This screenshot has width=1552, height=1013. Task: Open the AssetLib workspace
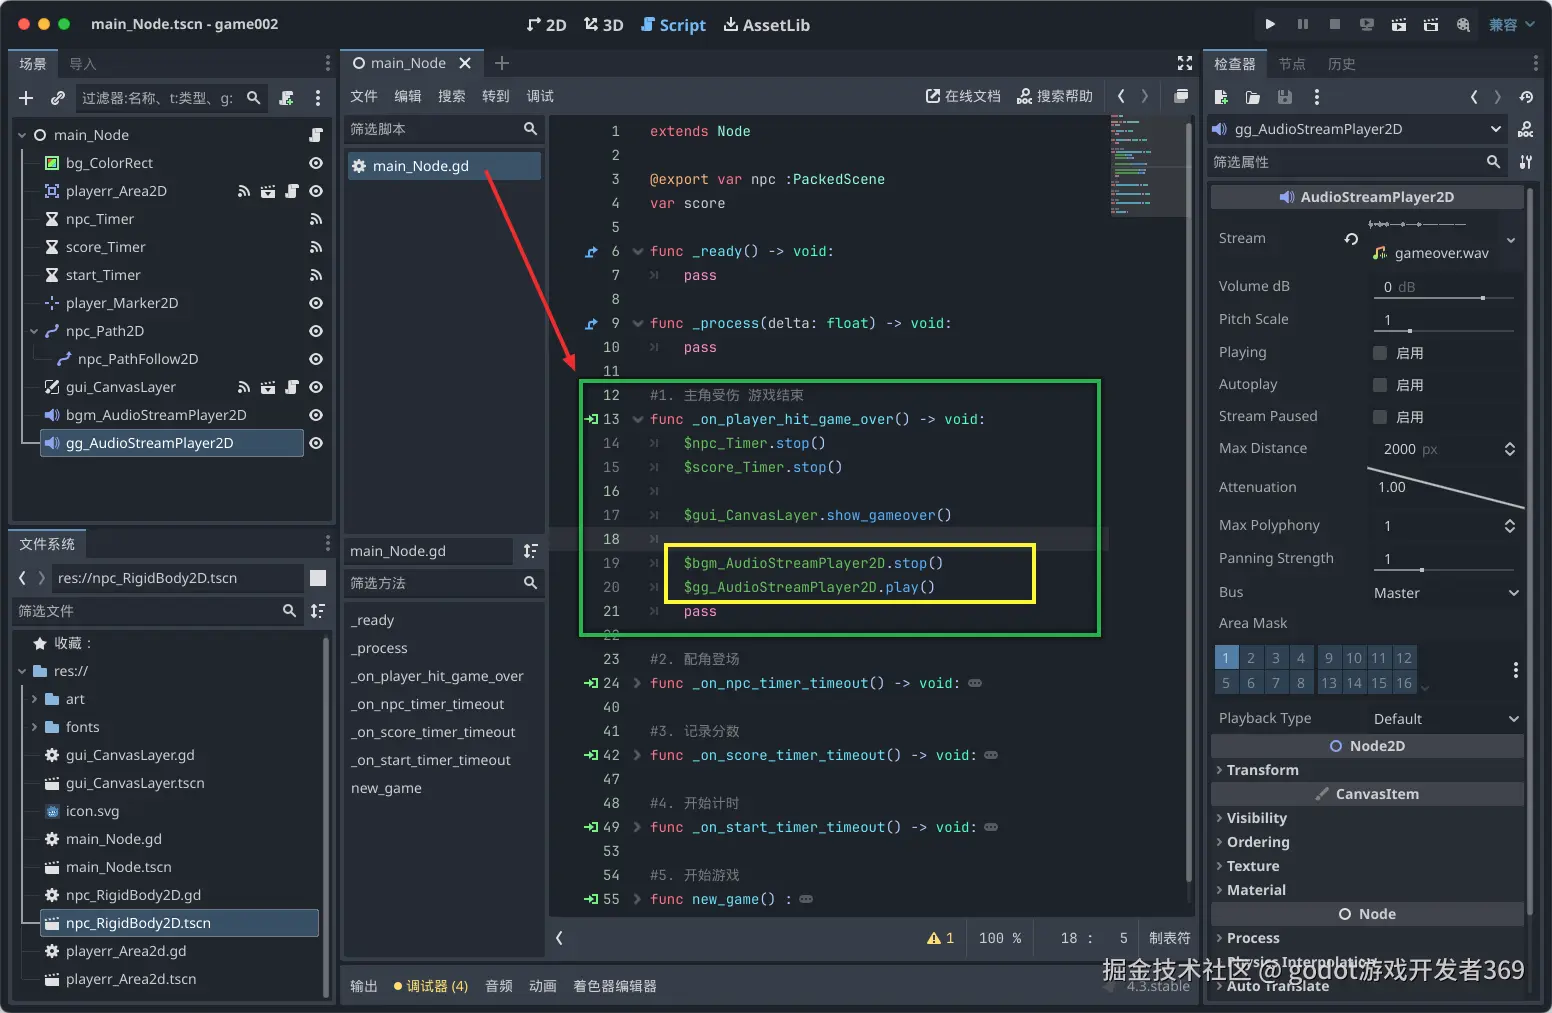pyautogui.click(x=767, y=25)
